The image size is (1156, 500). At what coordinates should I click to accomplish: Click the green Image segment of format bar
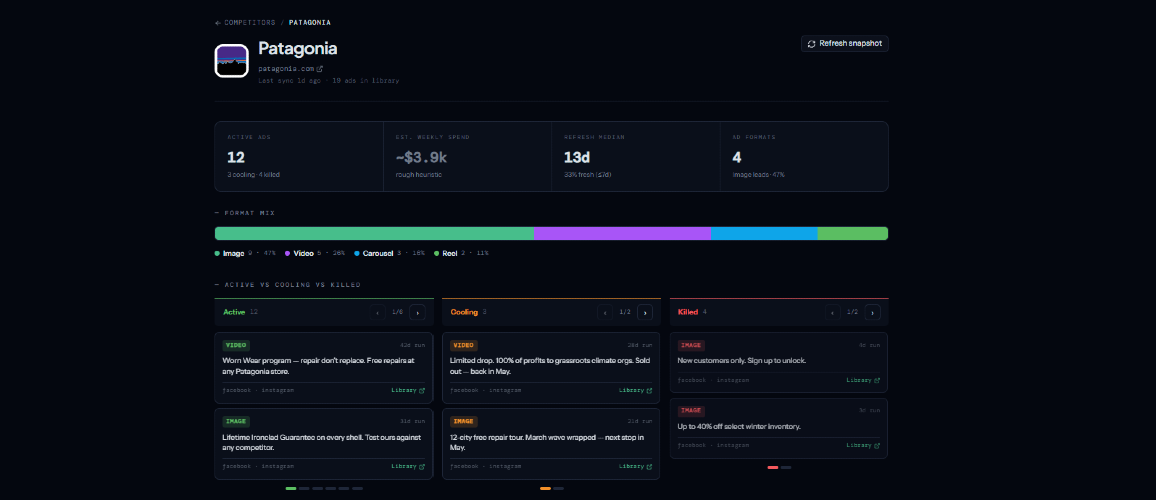point(374,234)
